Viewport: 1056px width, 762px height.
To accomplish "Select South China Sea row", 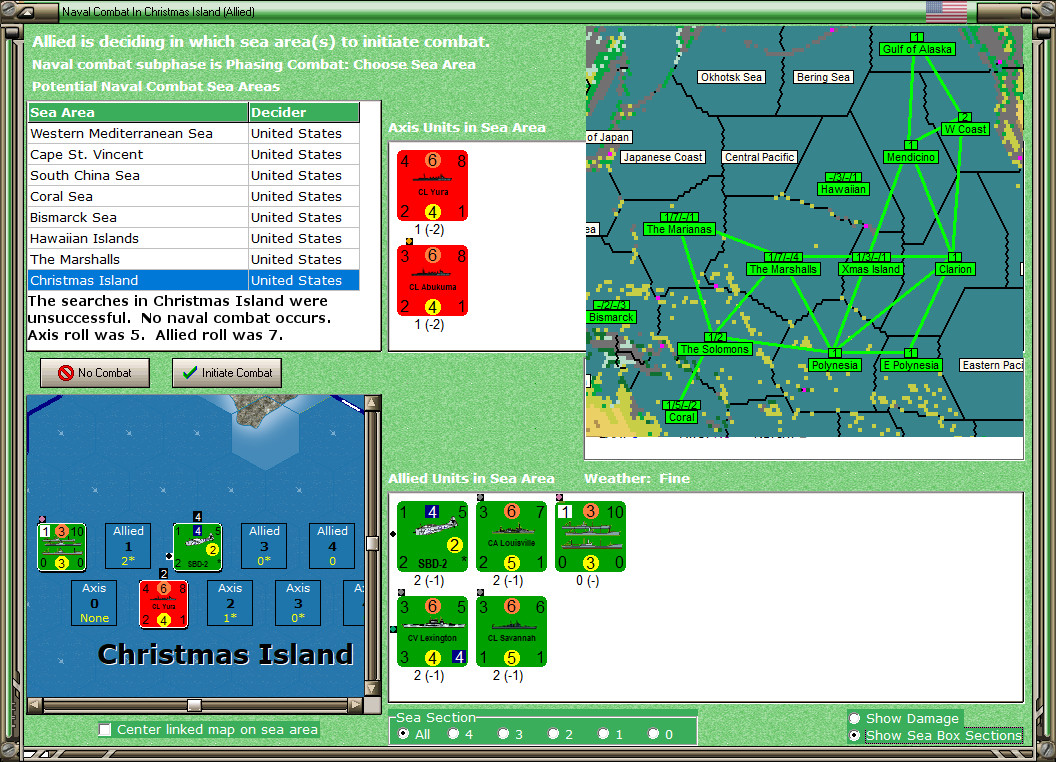I will click(194, 175).
